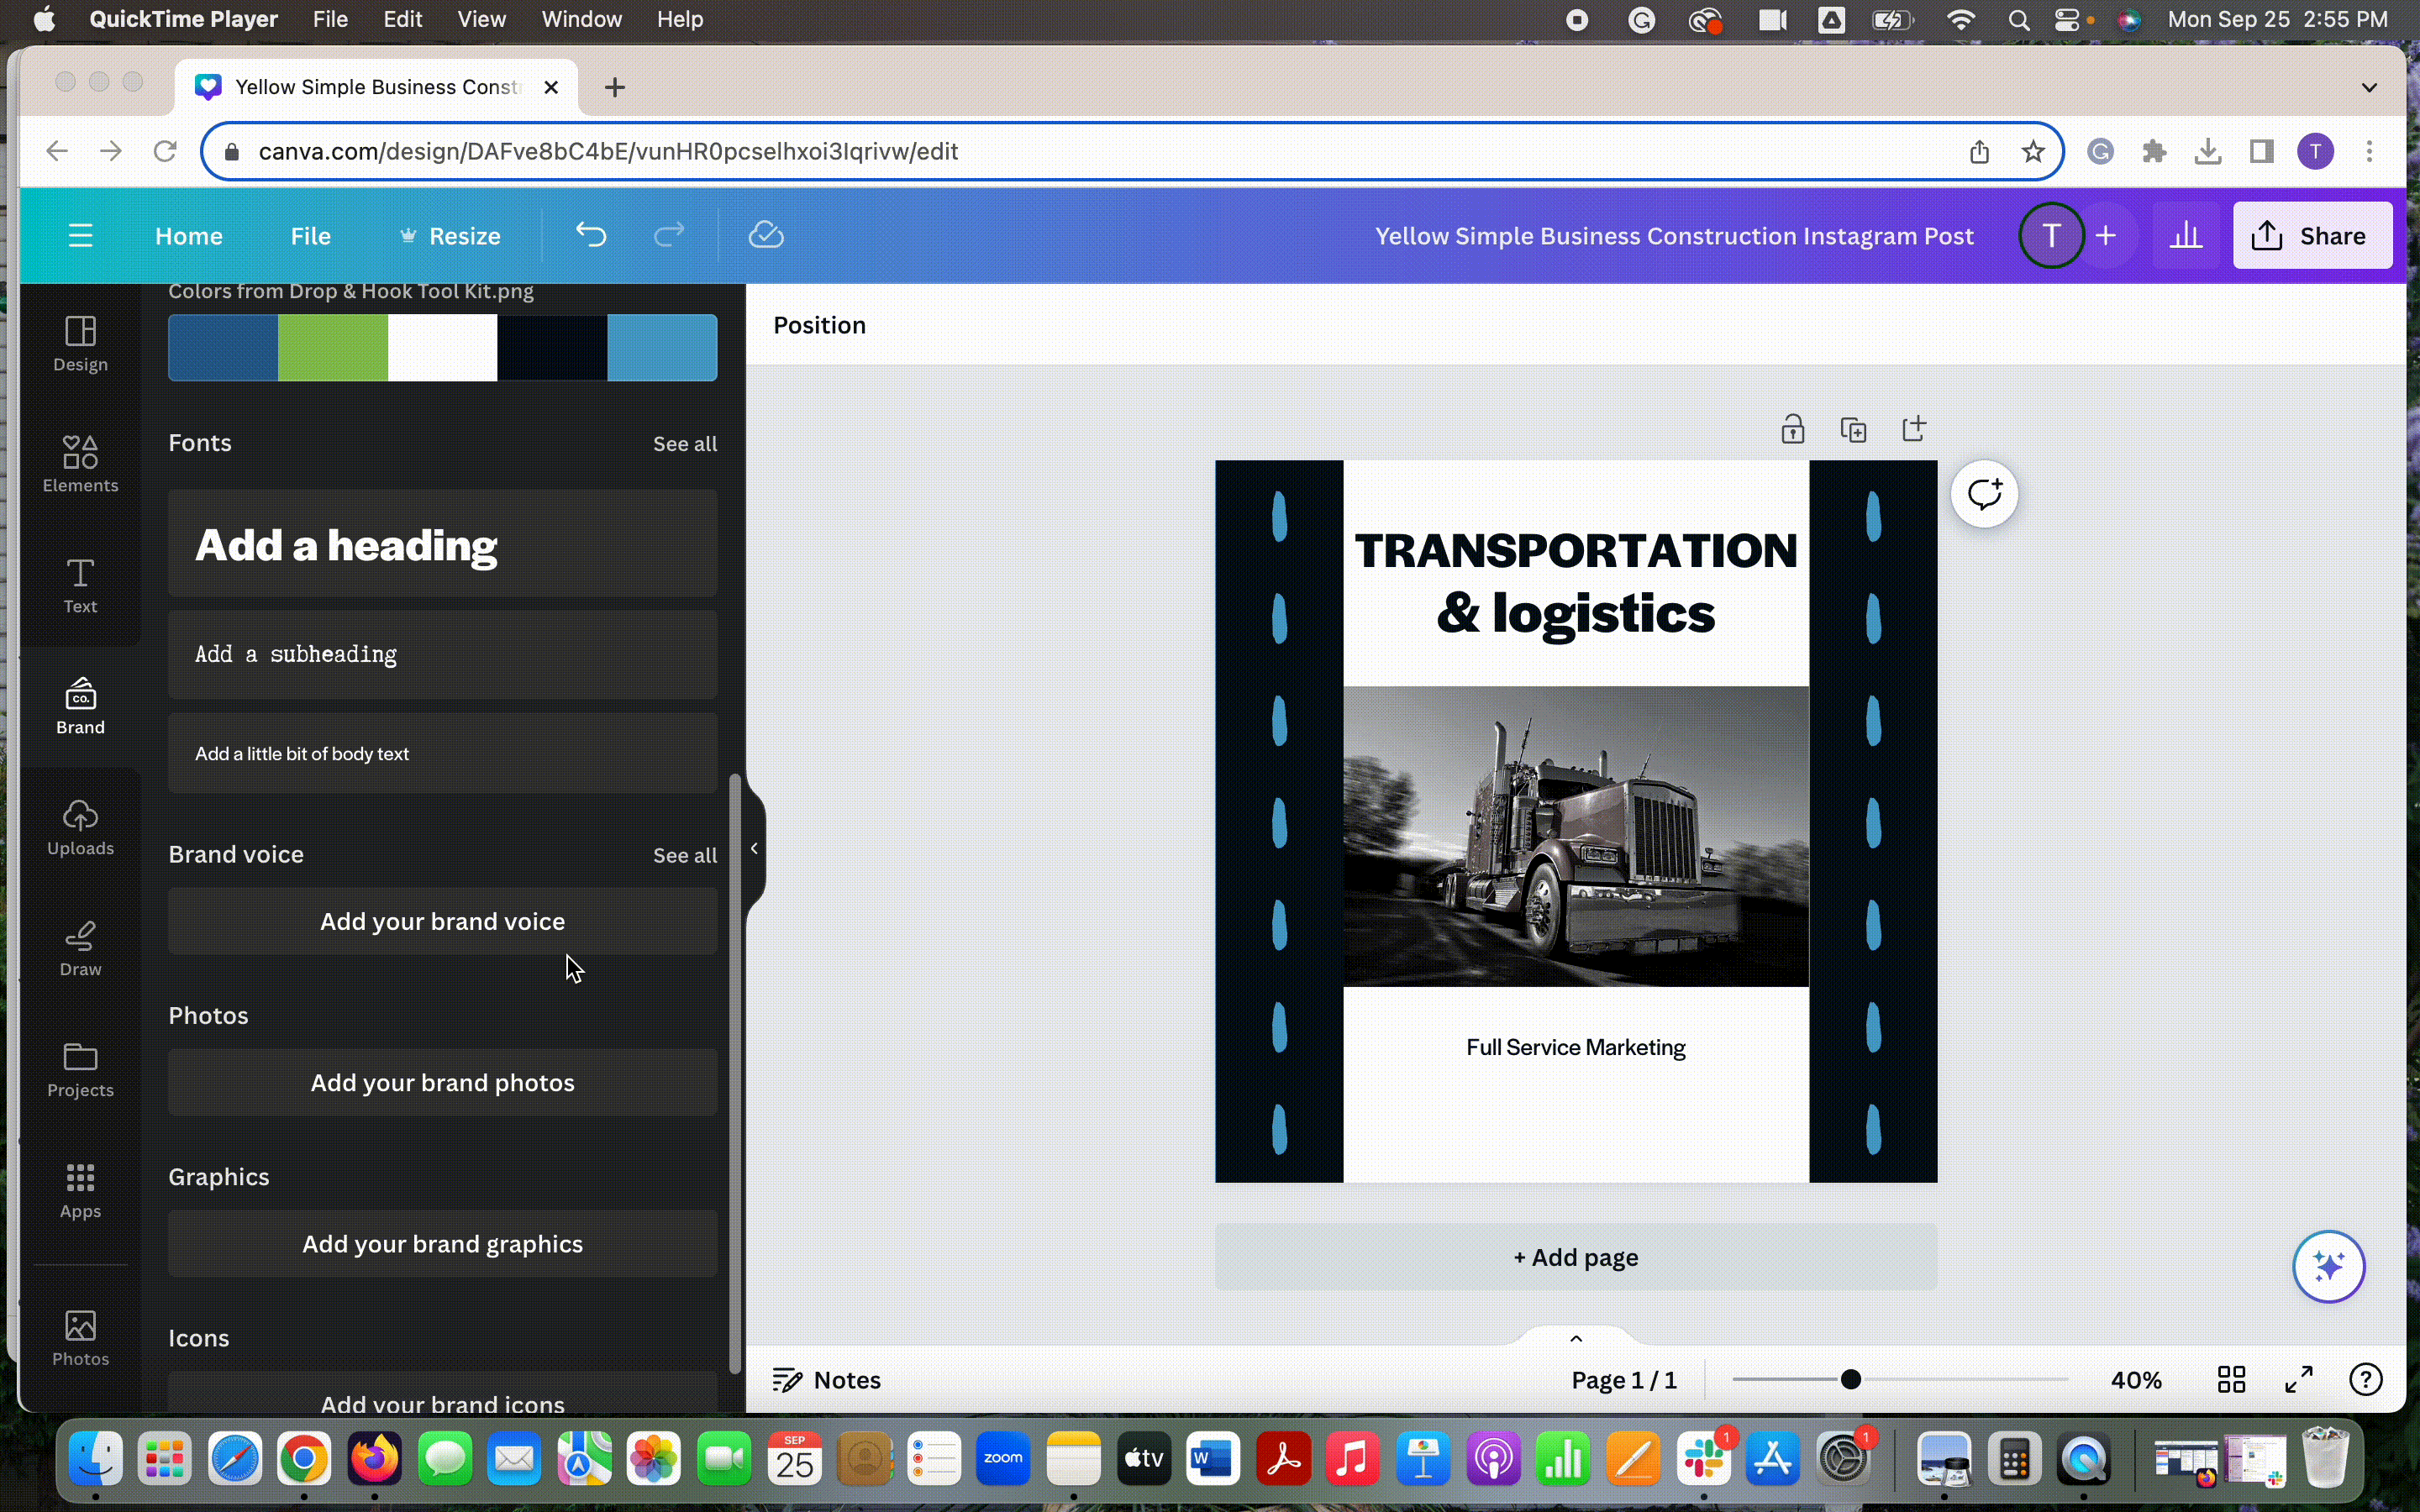The image size is (2420, 1512).
Task: Open the Draw tool panel
Action: pos(80,948)
